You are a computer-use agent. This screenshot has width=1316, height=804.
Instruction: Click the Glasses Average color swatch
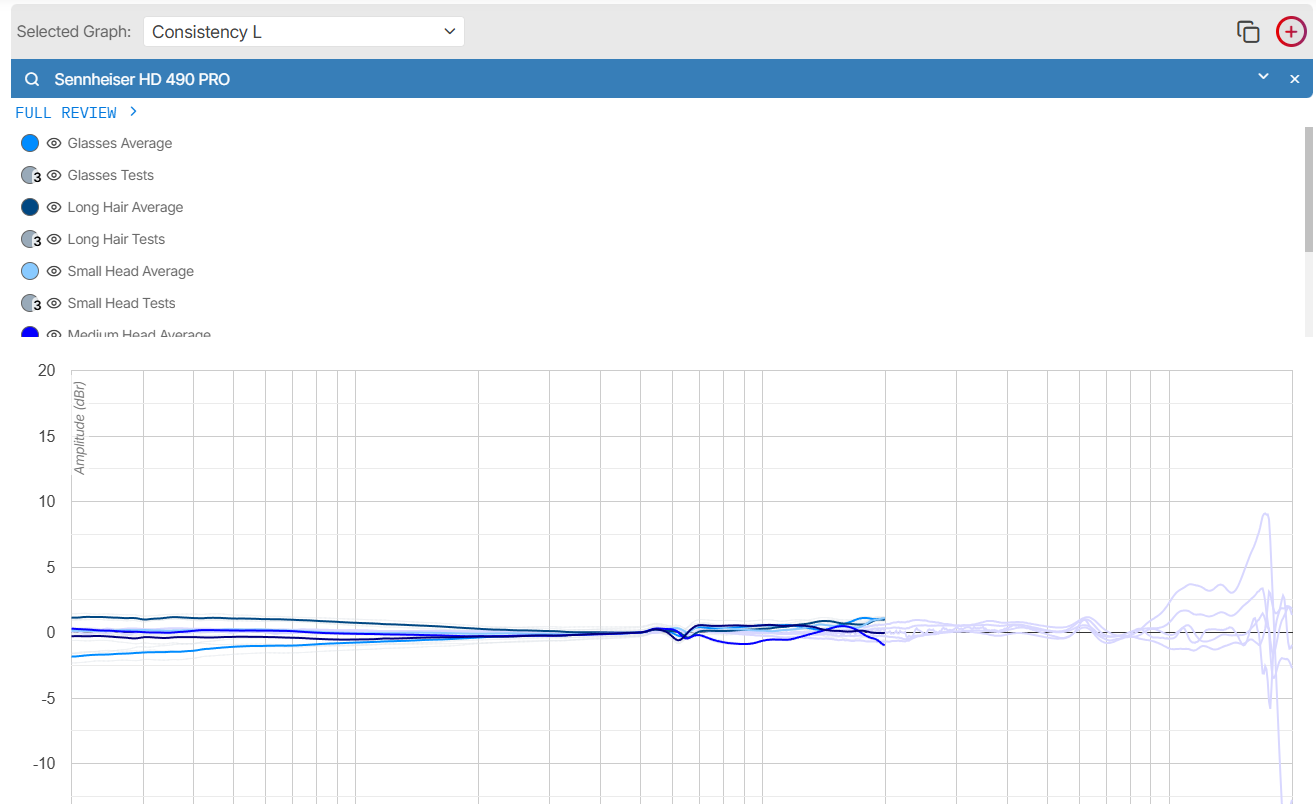[x=30, y=143]
